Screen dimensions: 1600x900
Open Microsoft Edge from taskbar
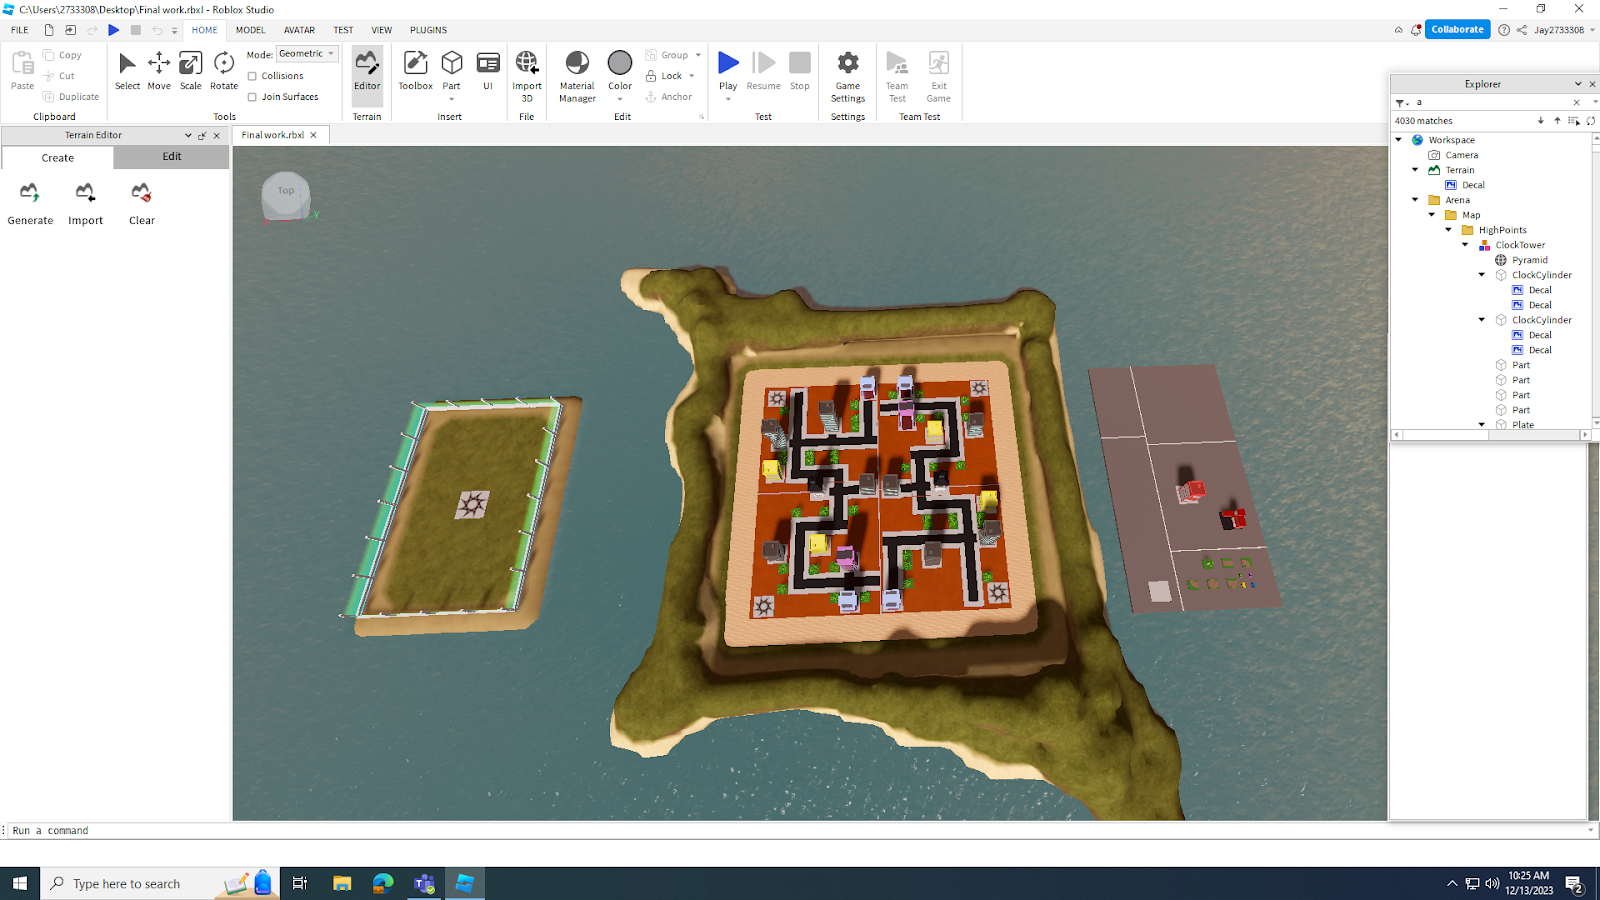[x=383, y=883]
